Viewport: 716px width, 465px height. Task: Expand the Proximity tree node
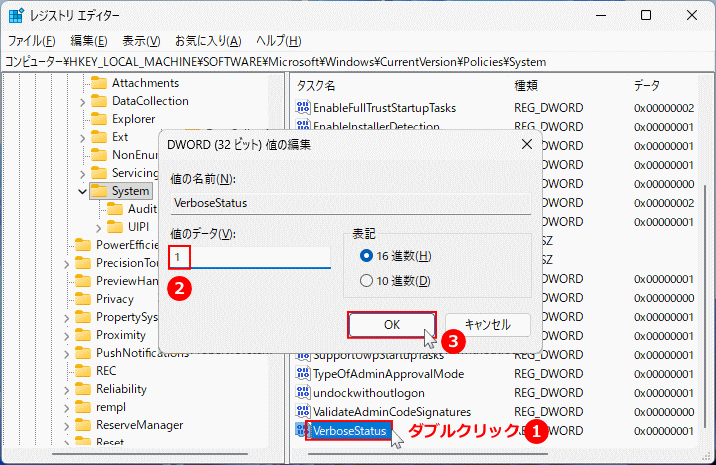pyautogui.click(x=66, y=336)
